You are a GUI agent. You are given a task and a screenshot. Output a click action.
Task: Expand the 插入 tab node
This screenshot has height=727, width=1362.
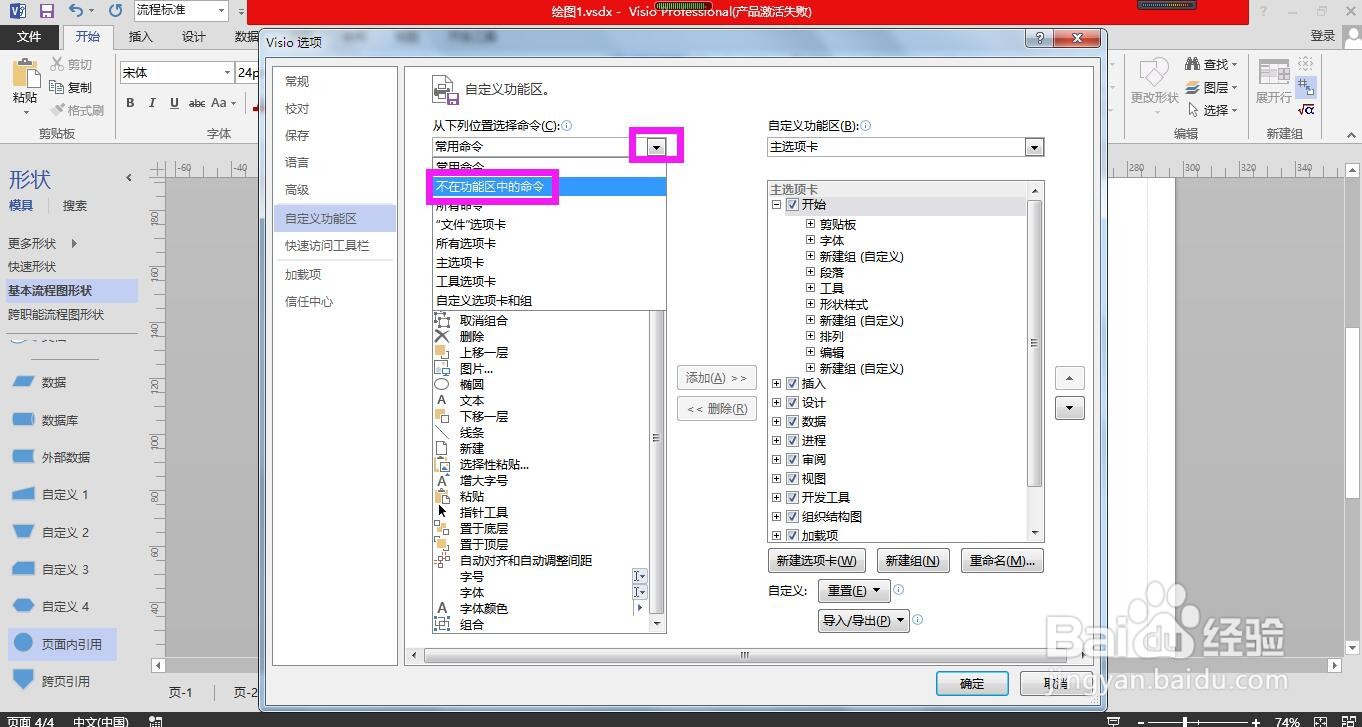pyautogui.click(x=776, y=383)
